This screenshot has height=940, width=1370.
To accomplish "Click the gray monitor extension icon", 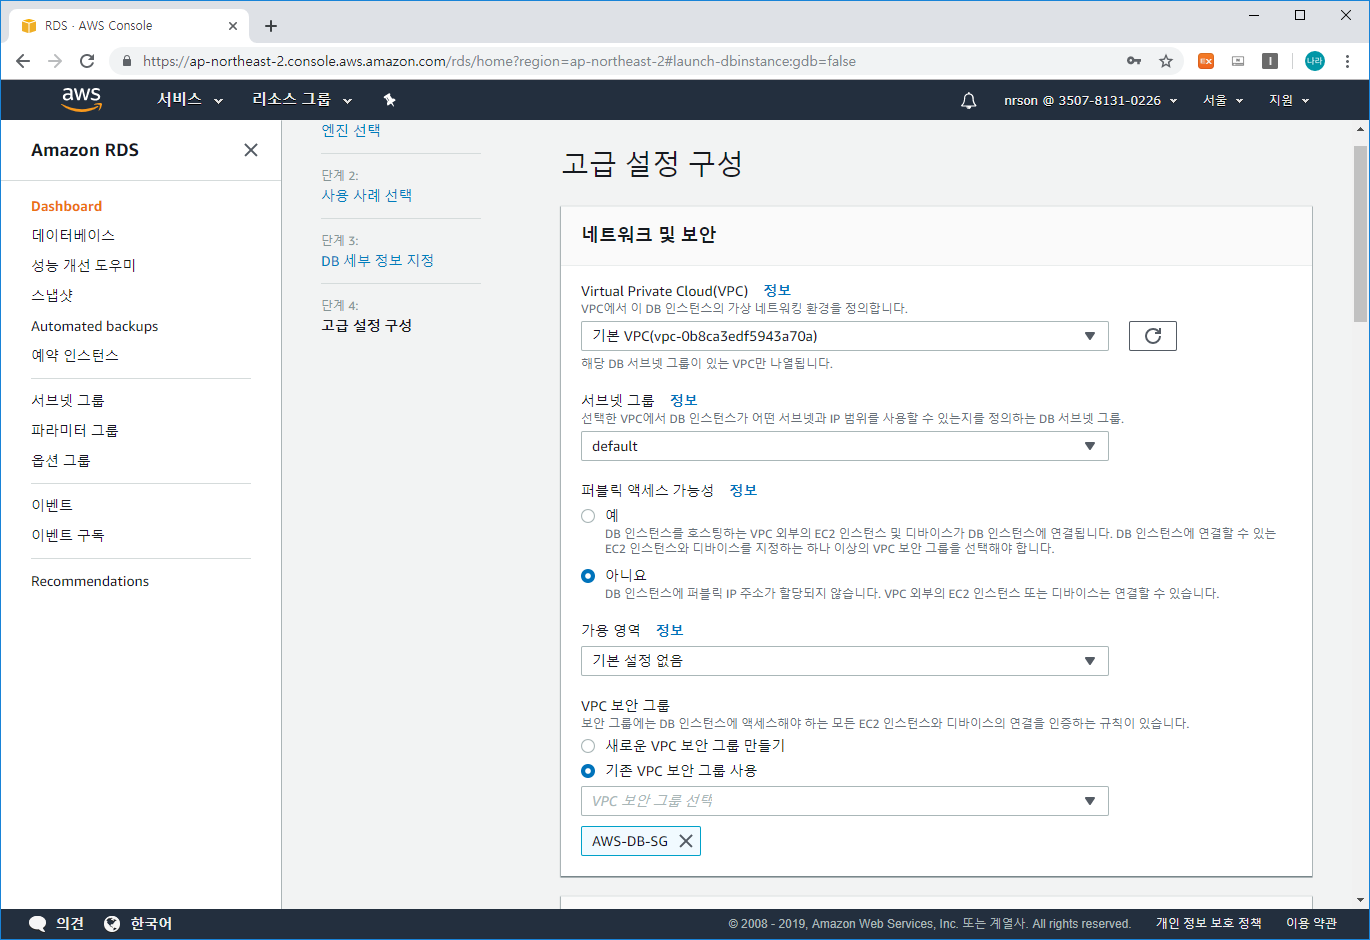I will 1238,61.
